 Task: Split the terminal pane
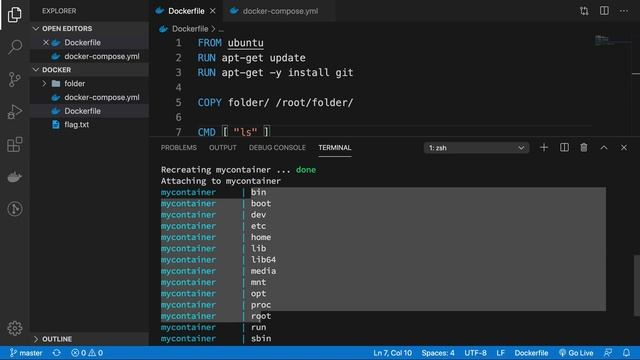[x=564, y=147]
